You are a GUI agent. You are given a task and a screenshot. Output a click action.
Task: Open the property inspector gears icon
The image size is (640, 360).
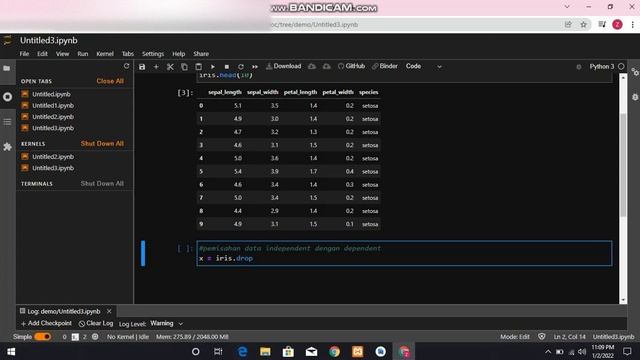(x=635, y=72)
